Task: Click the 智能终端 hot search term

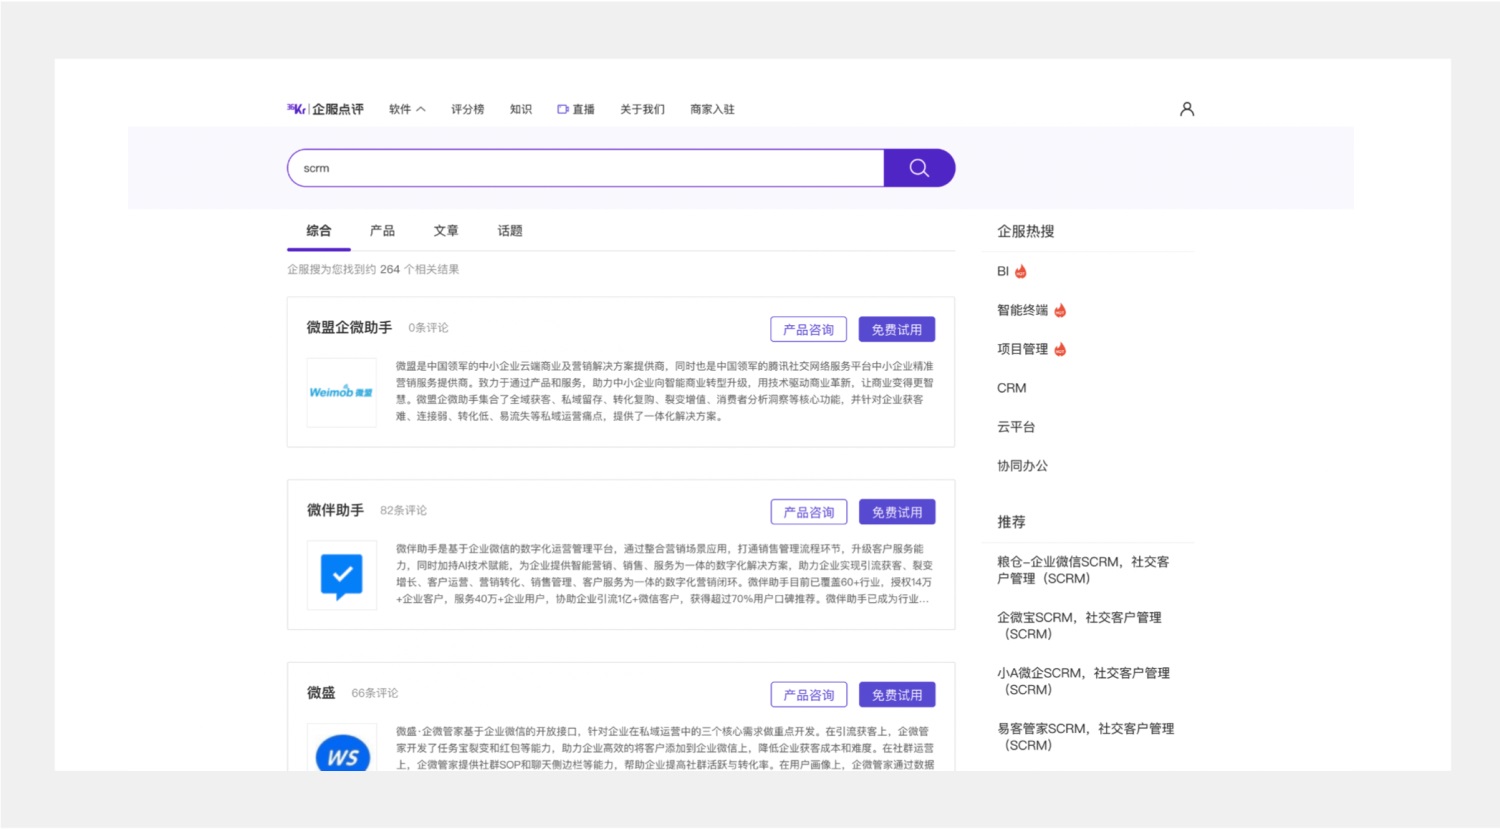Action: [1022, 310]
